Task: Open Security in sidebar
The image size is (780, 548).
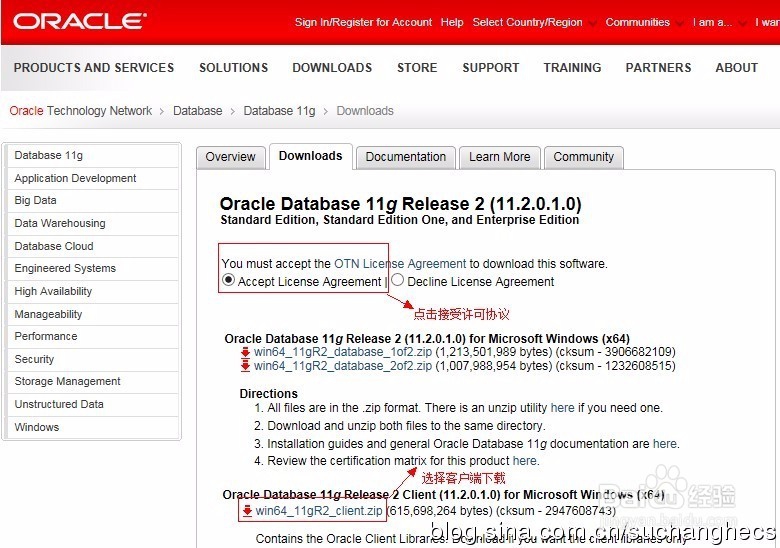Action: (x=93, y=359)
